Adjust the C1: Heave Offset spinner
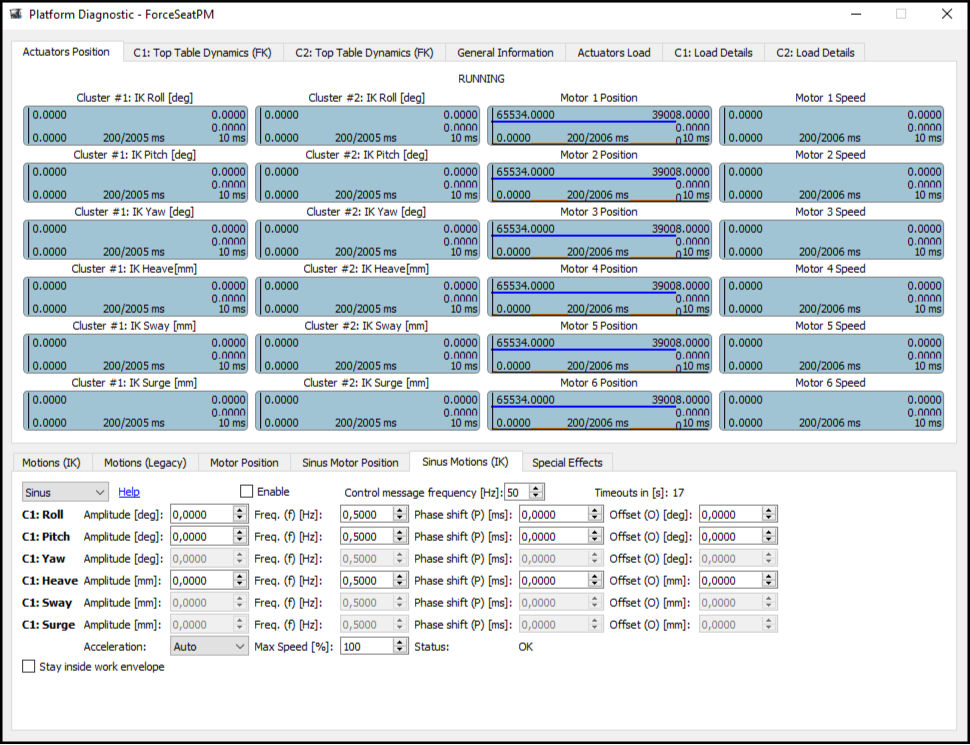Screen dimensions: 970x745 (770, 580)
